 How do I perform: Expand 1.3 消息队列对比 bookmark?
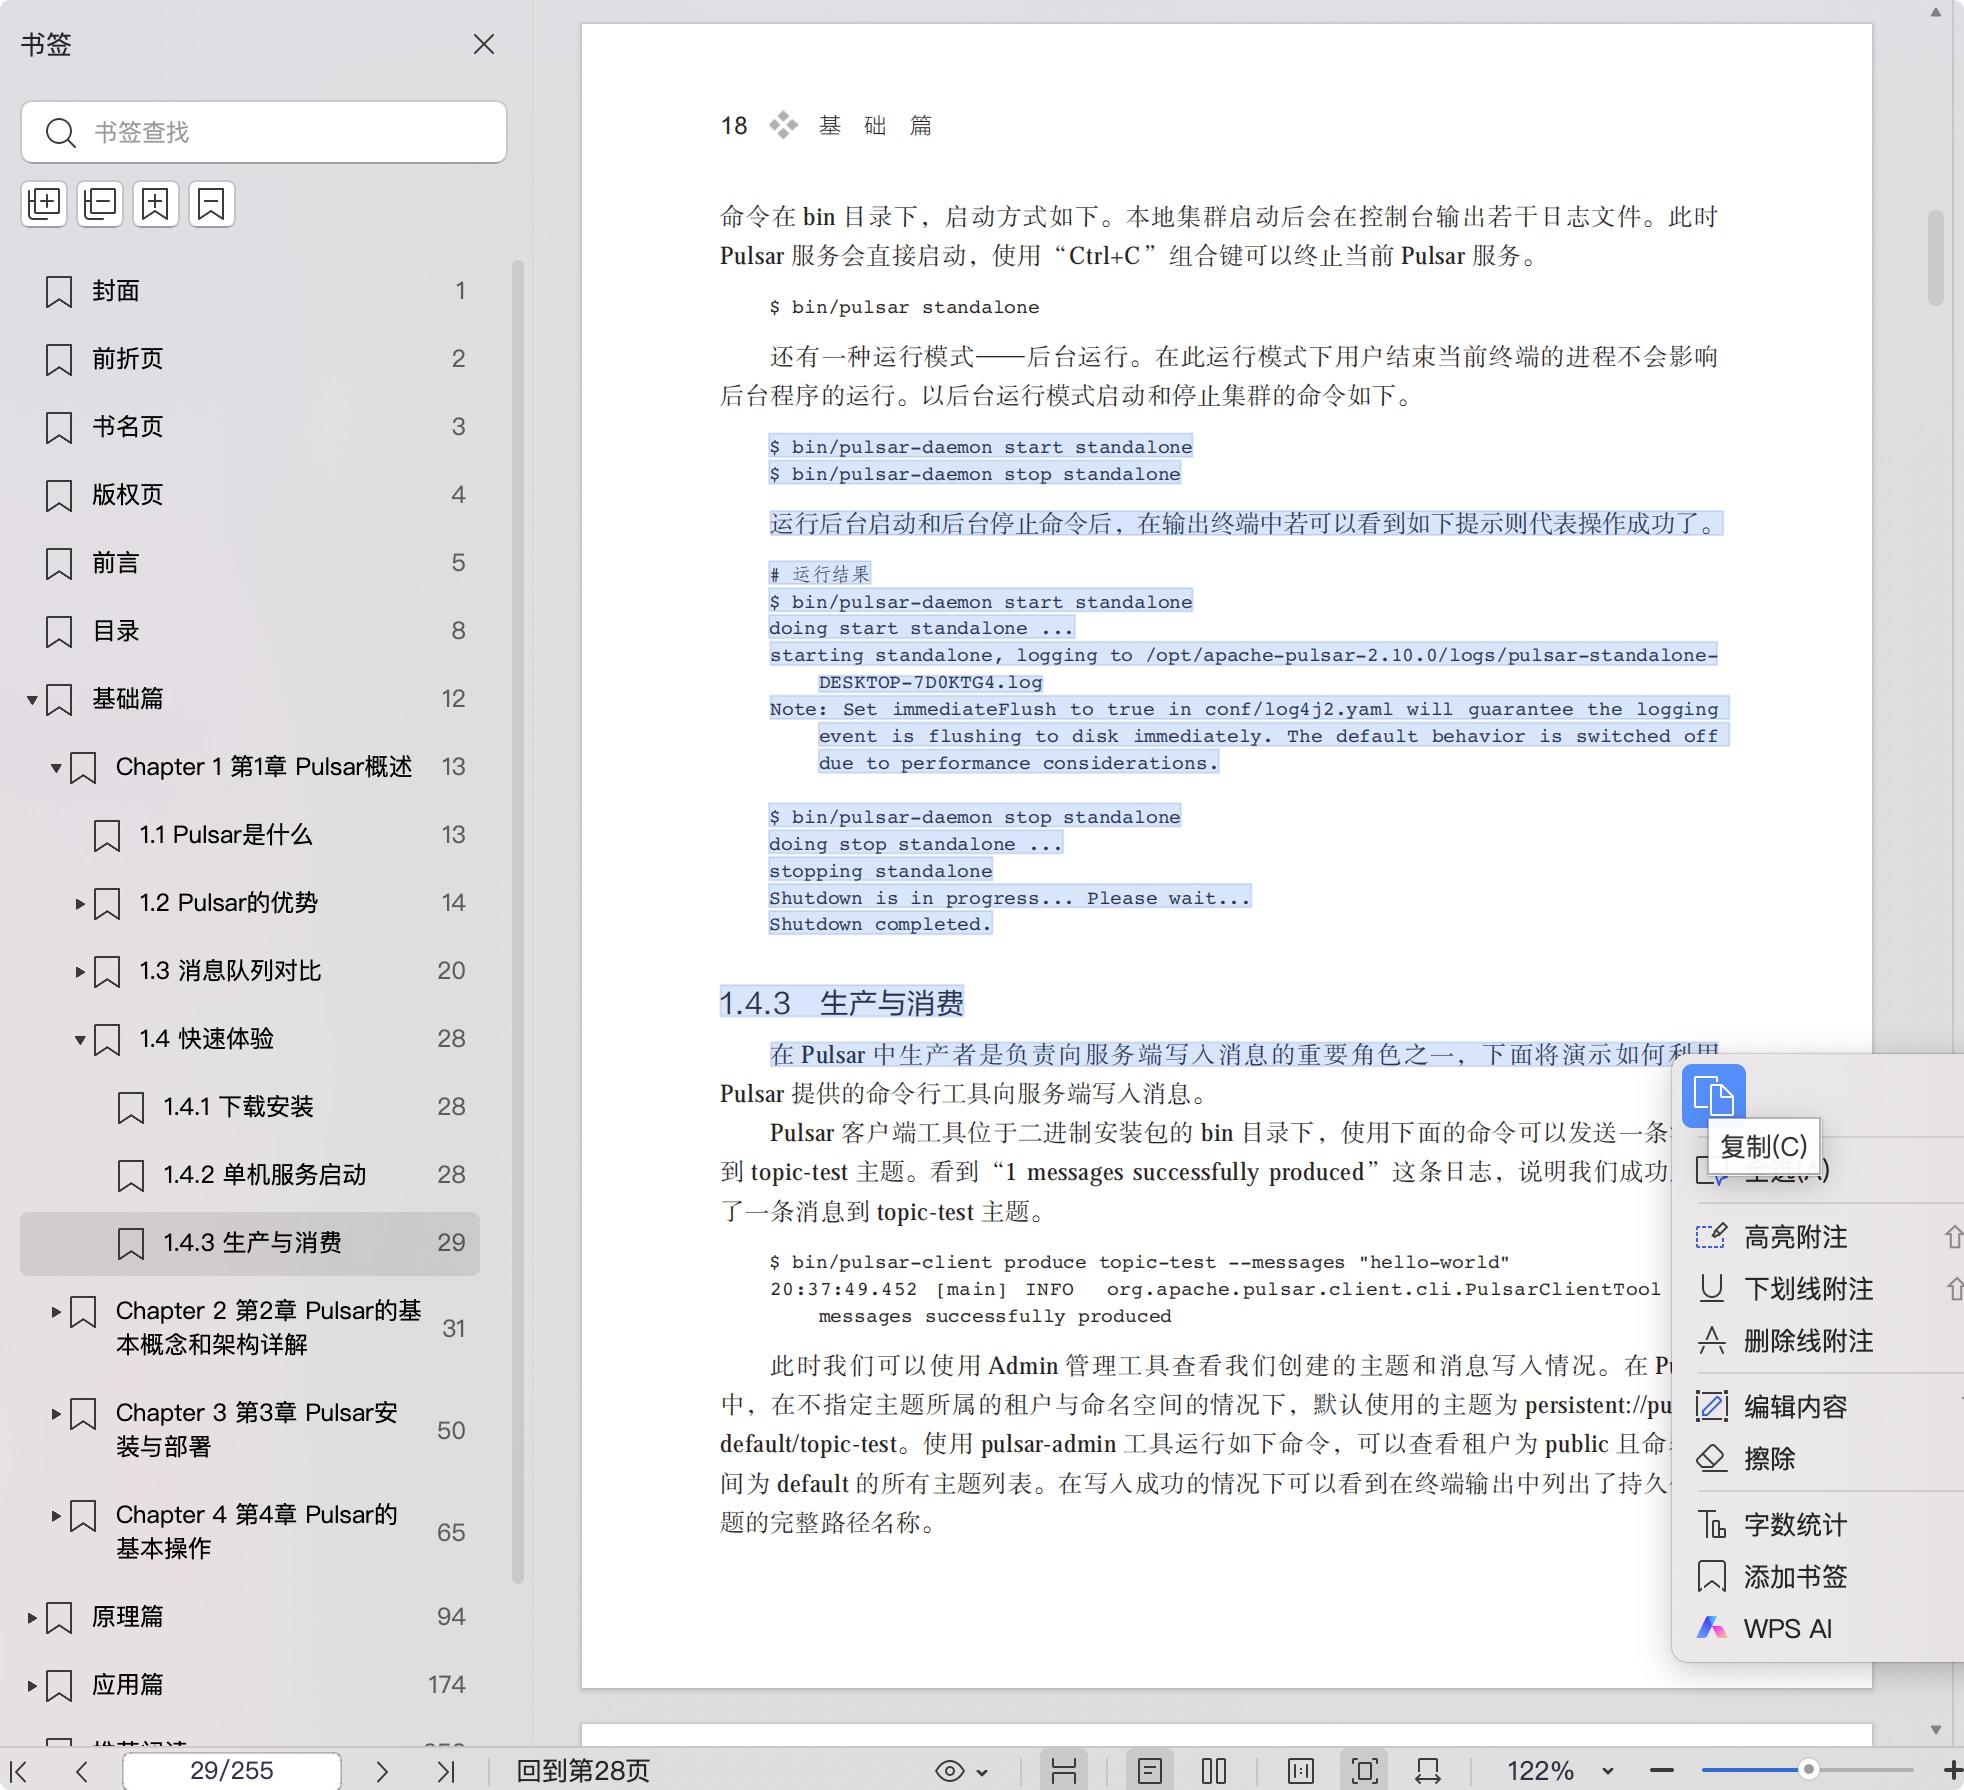click(80, 971)
